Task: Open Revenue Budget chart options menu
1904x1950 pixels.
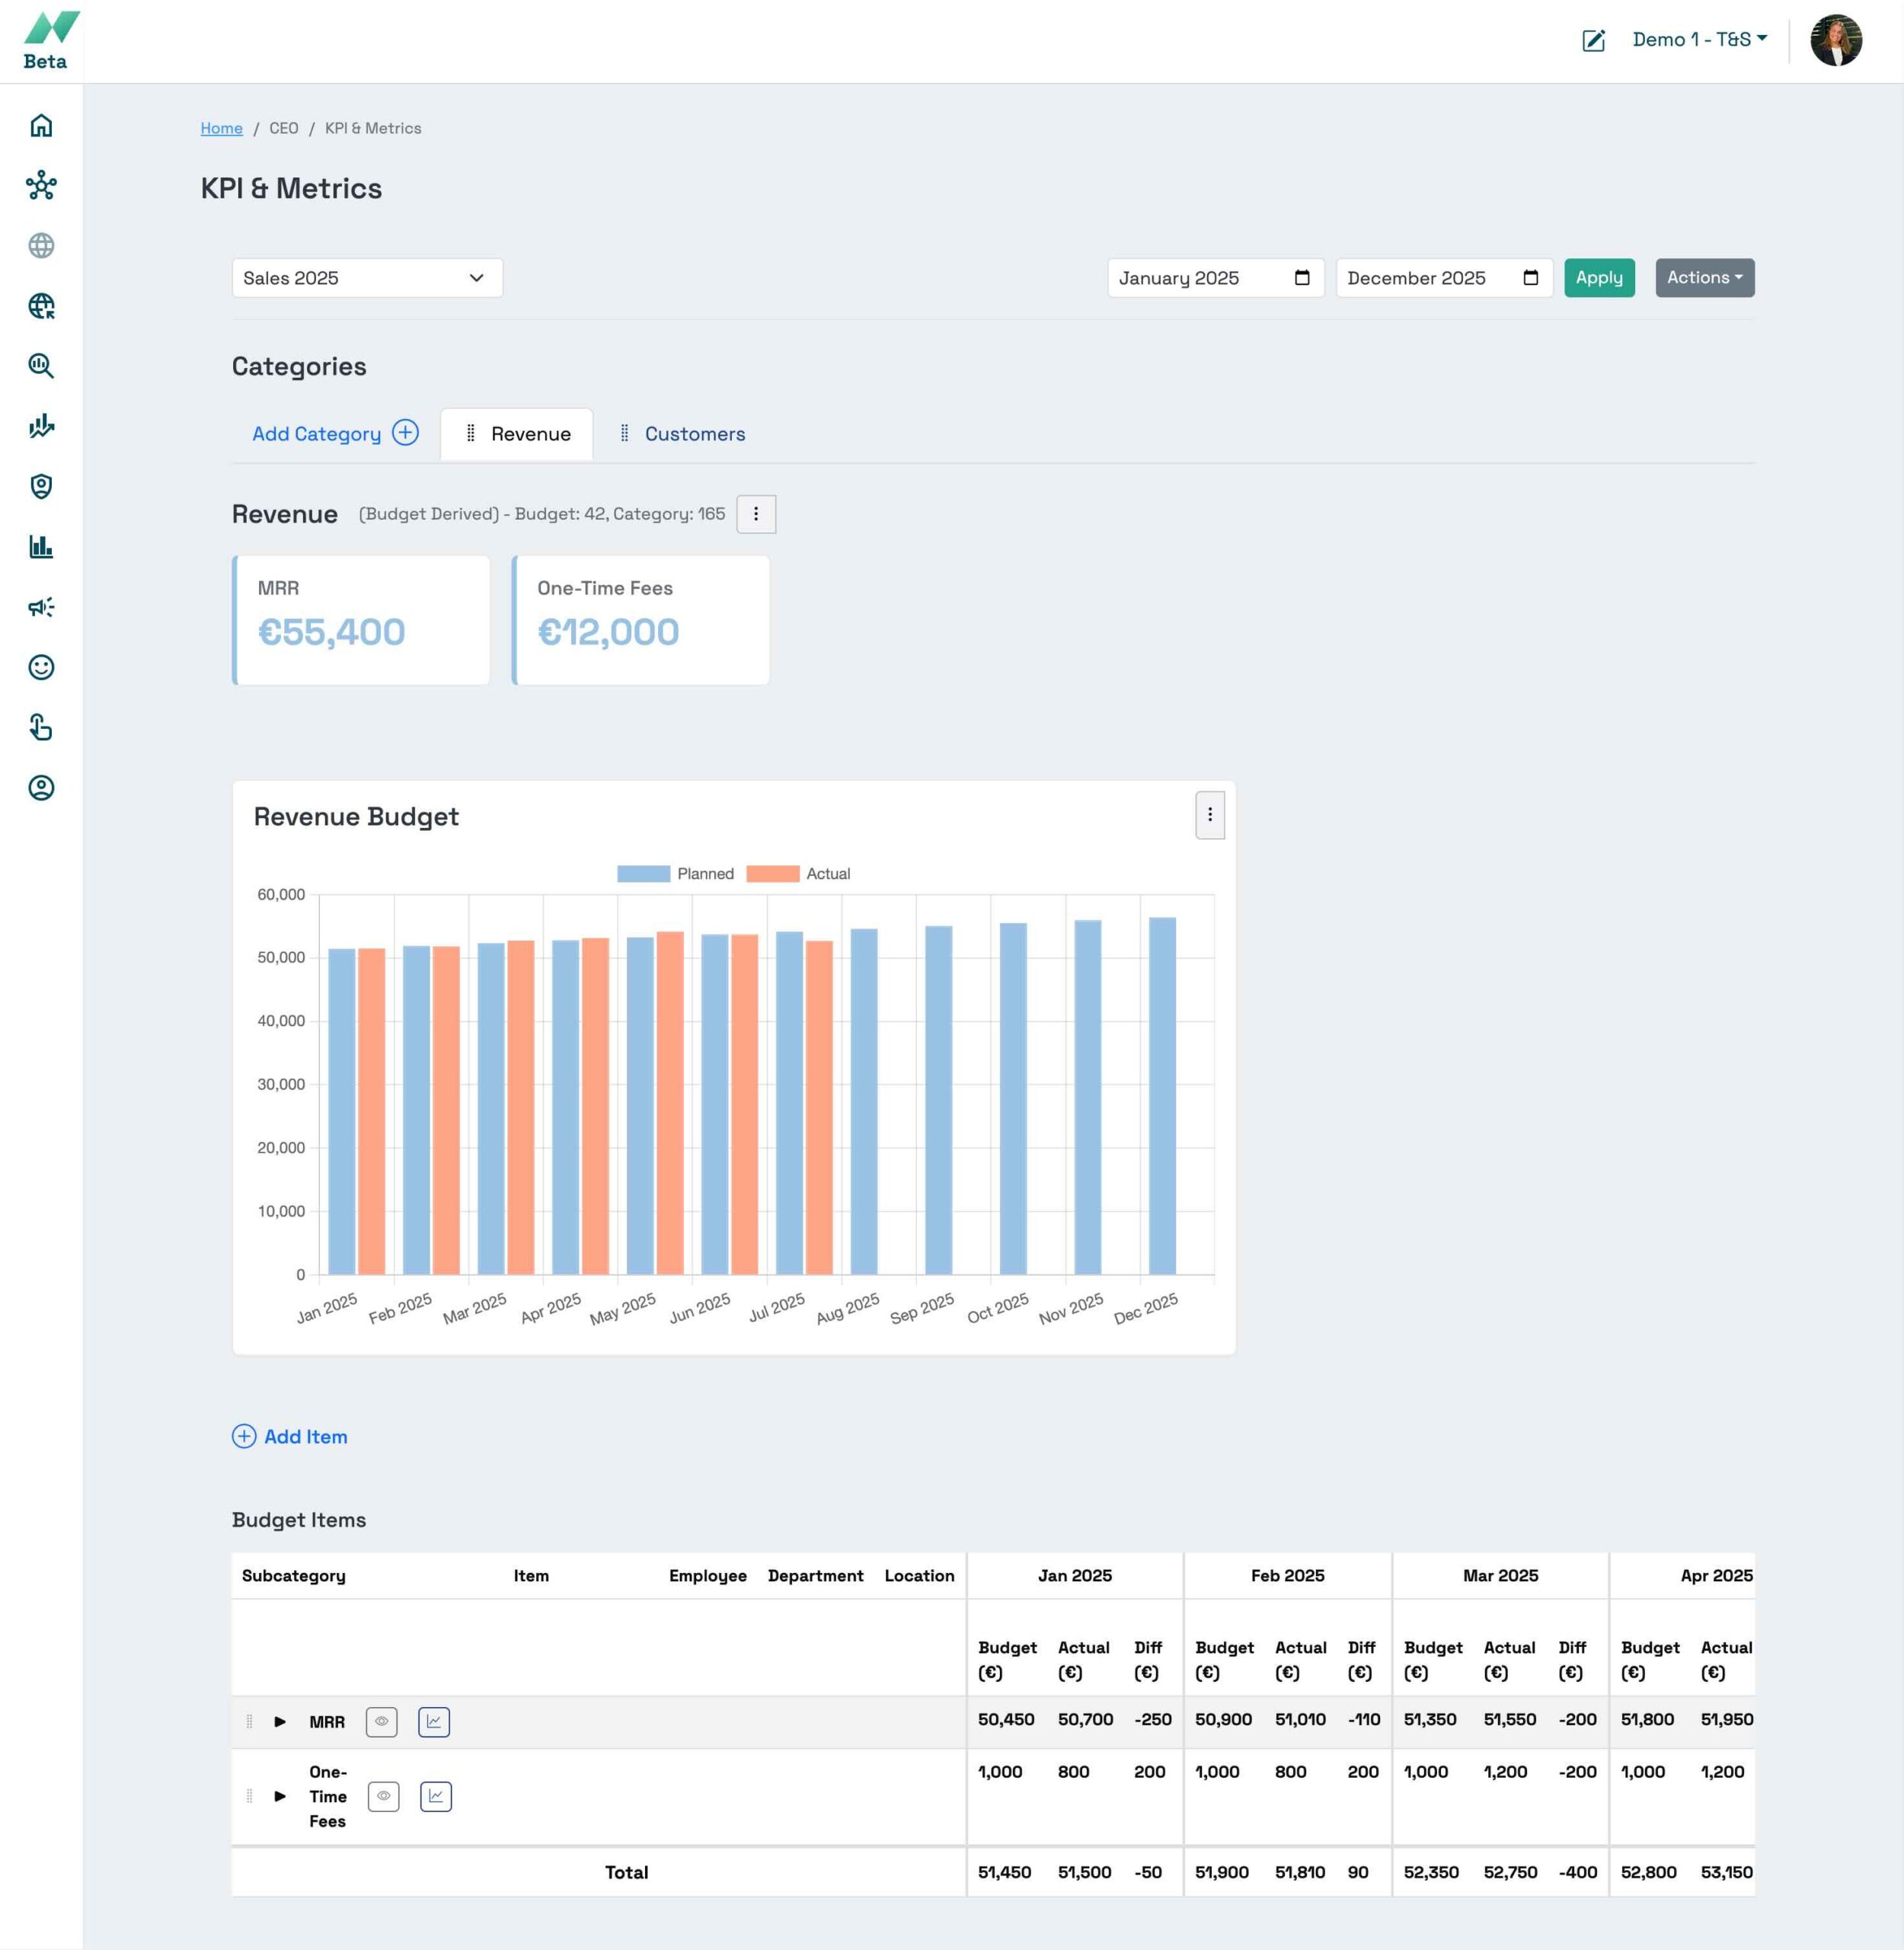Action: (1209, 815)
